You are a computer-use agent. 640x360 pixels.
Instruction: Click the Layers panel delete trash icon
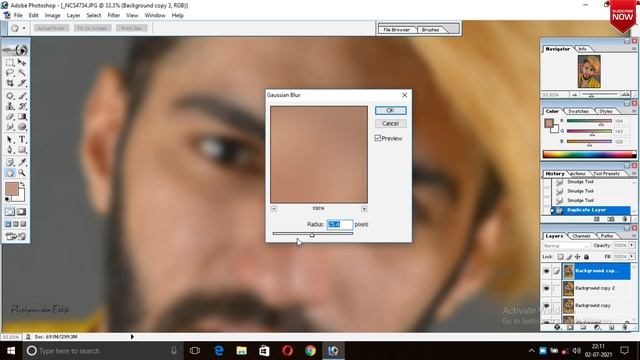624,327
